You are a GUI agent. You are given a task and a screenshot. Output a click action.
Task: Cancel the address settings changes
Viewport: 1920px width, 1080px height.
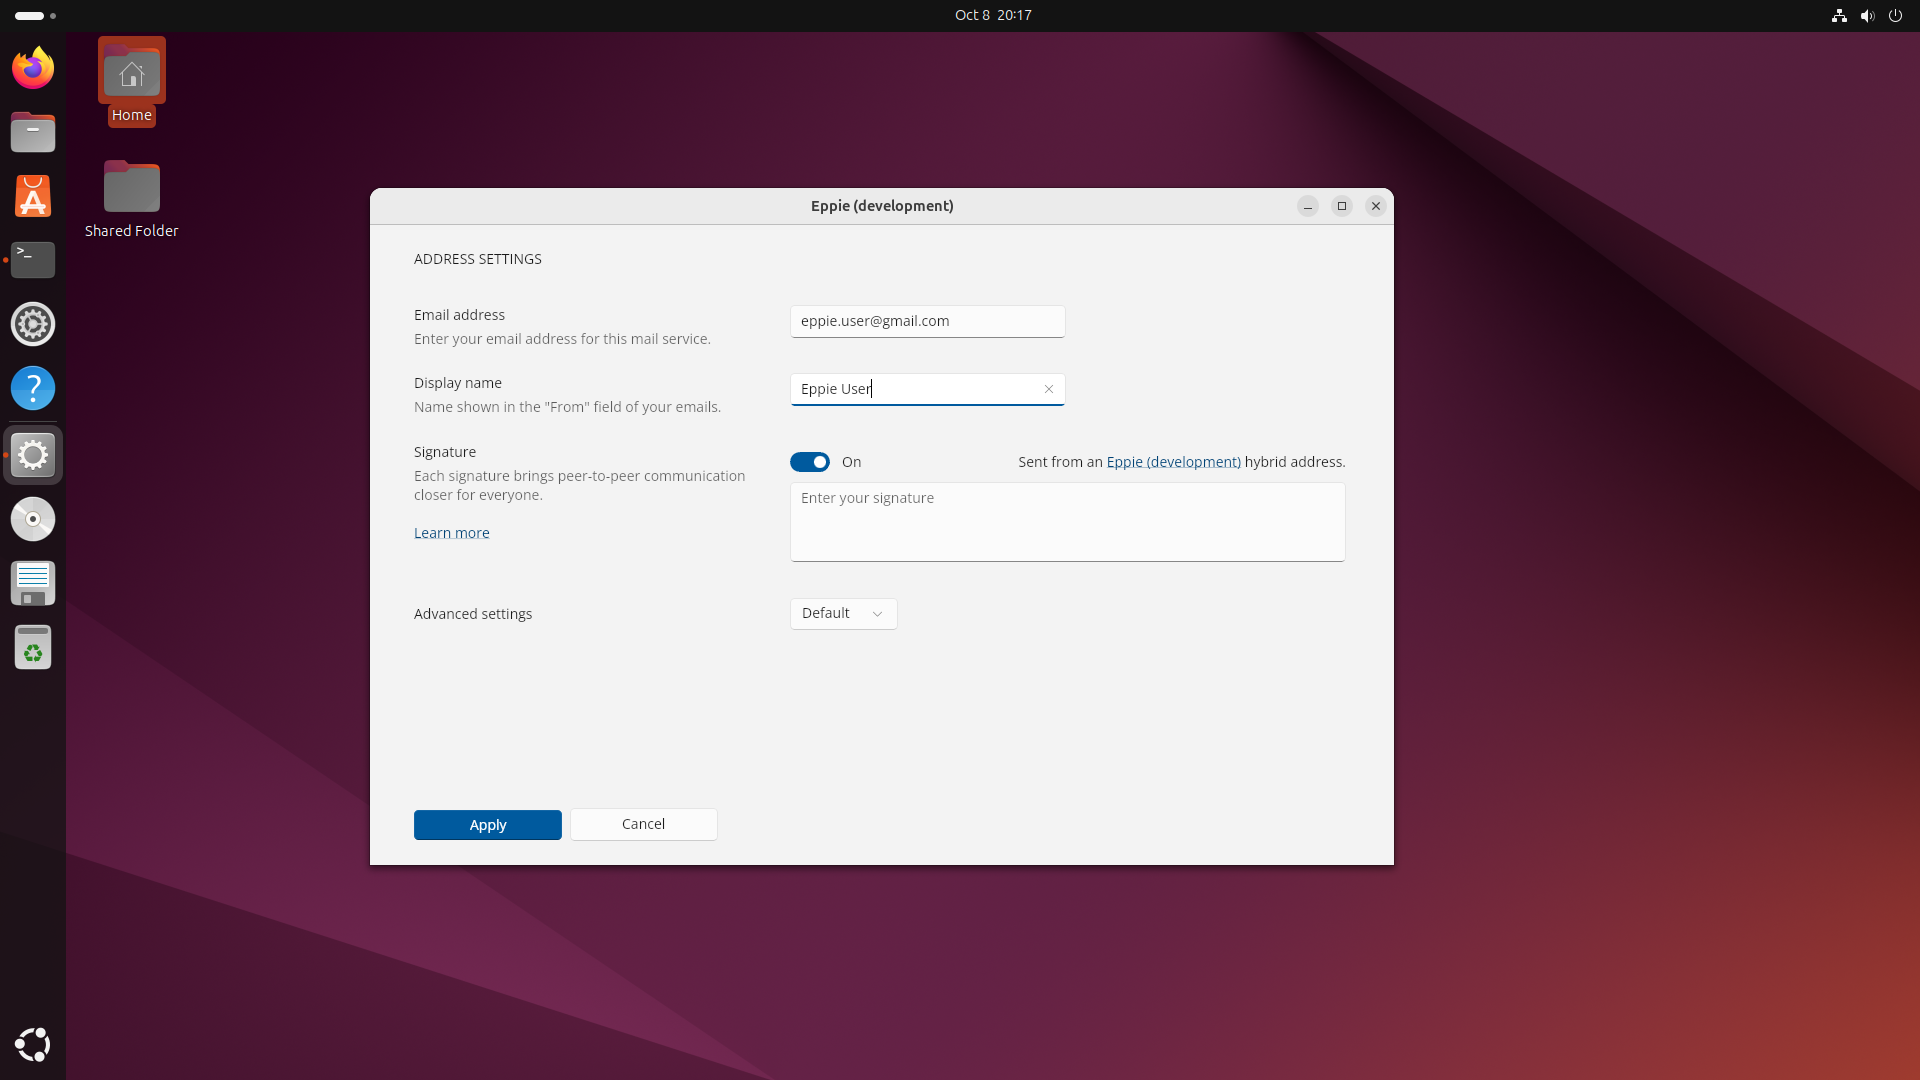point(643,824)
